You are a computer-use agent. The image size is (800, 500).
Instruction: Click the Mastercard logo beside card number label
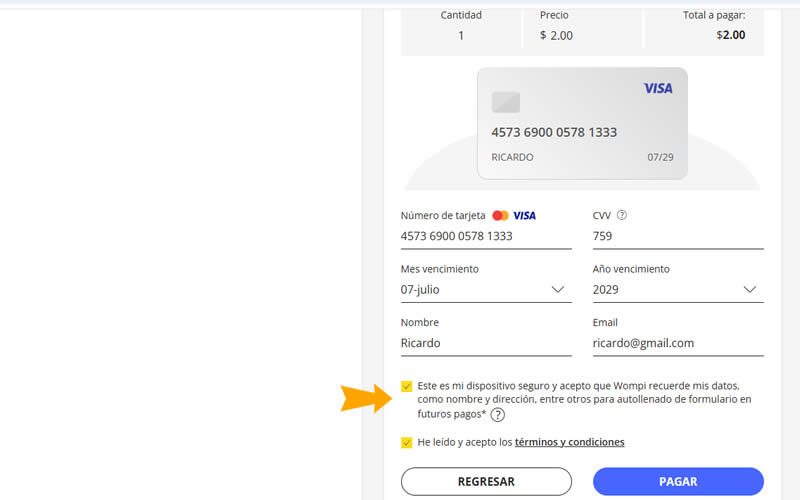point(500,215)
